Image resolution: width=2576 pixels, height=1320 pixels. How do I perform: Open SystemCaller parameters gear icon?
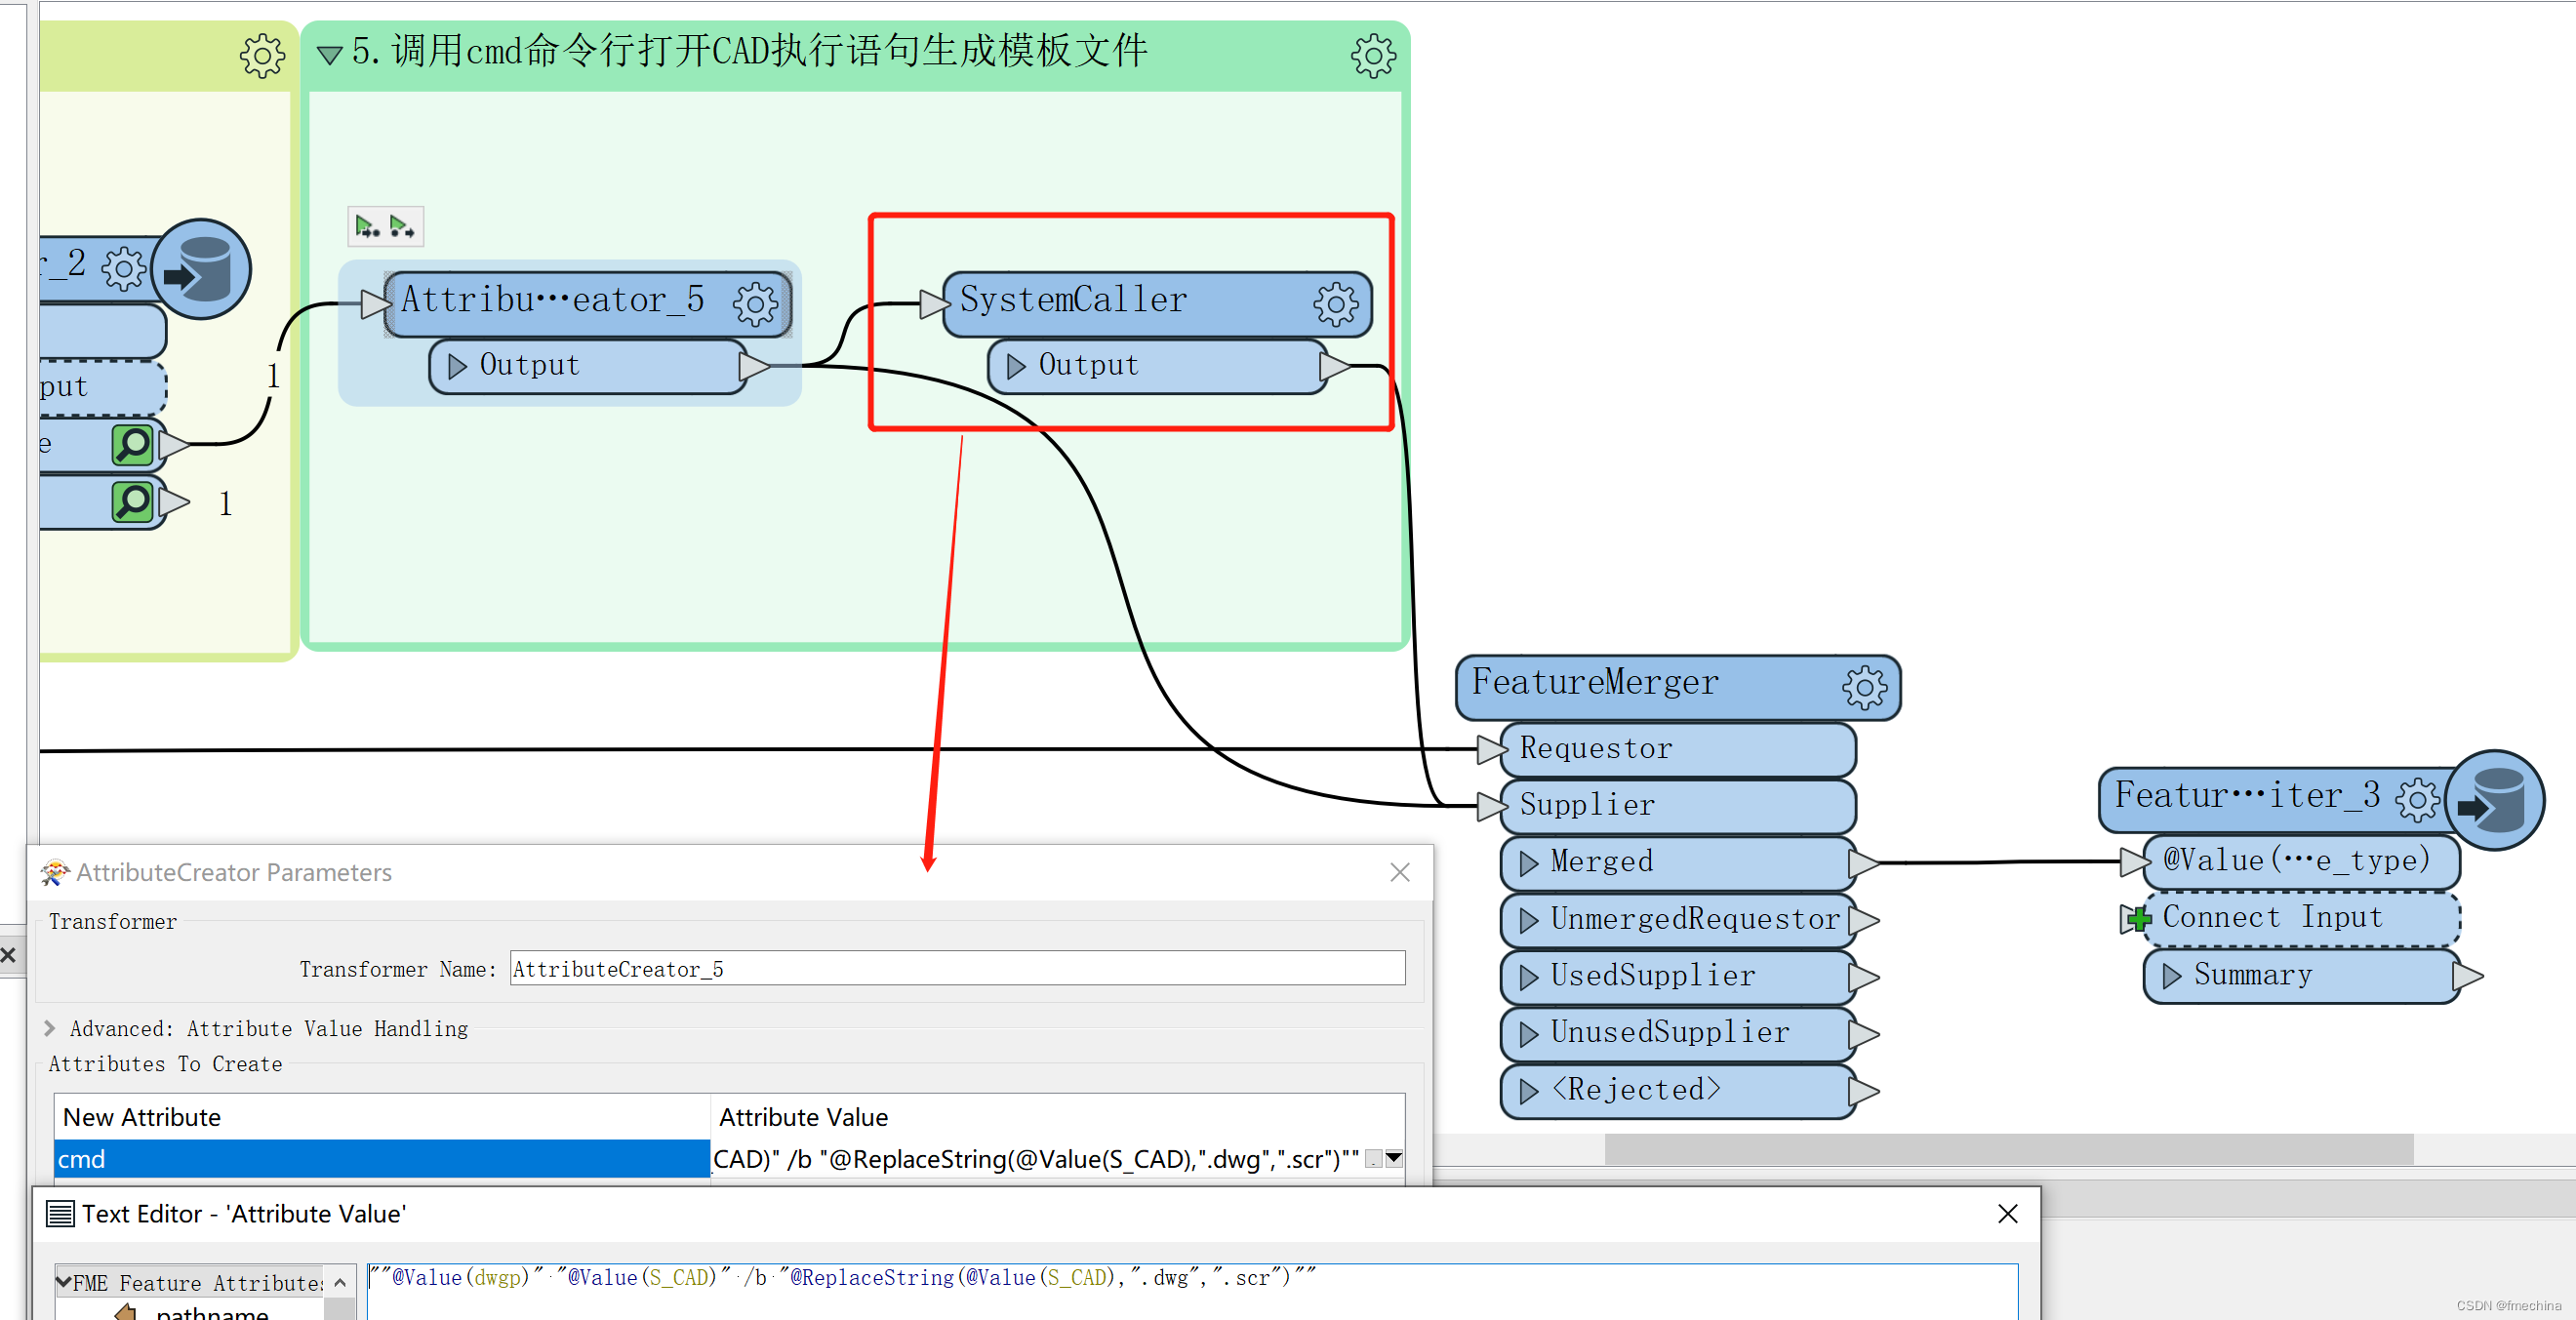point(1336,303)
